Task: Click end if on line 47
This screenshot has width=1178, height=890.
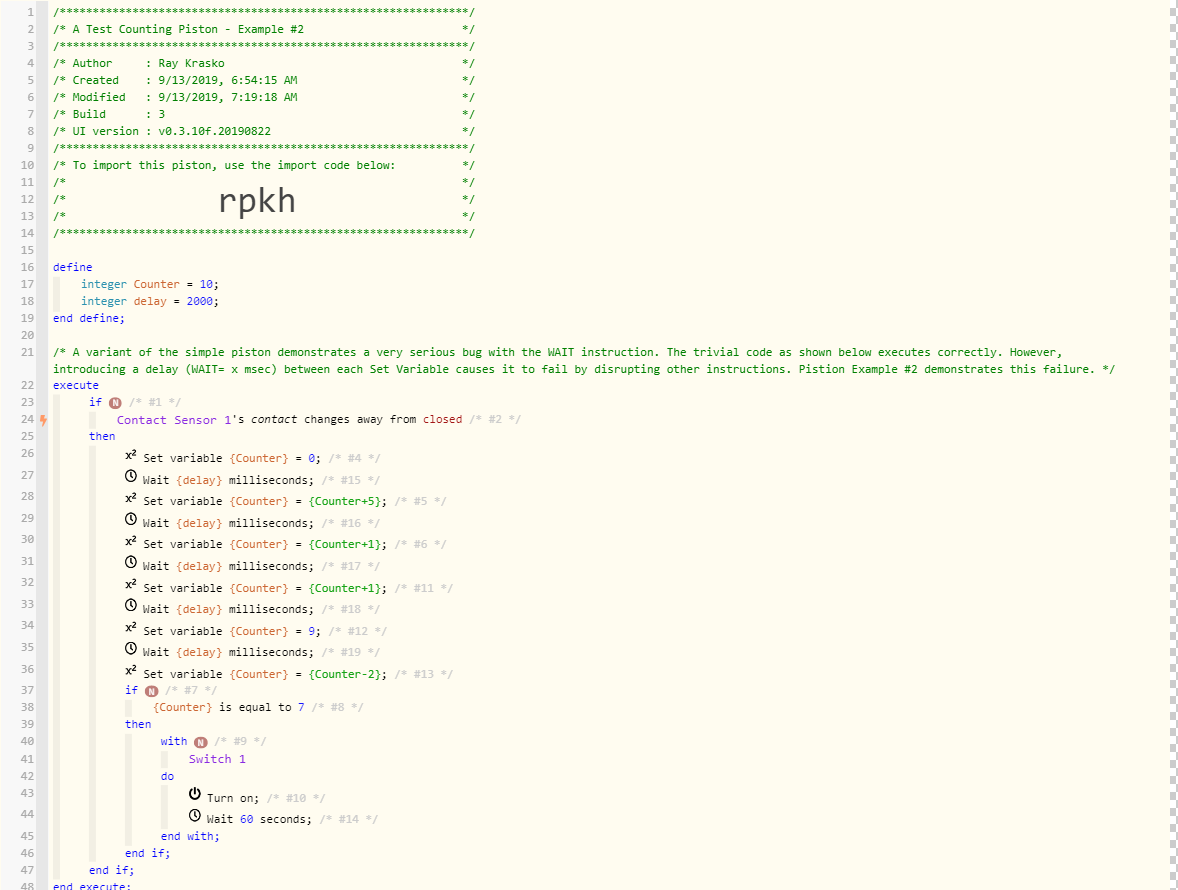Action: point(112,870)
